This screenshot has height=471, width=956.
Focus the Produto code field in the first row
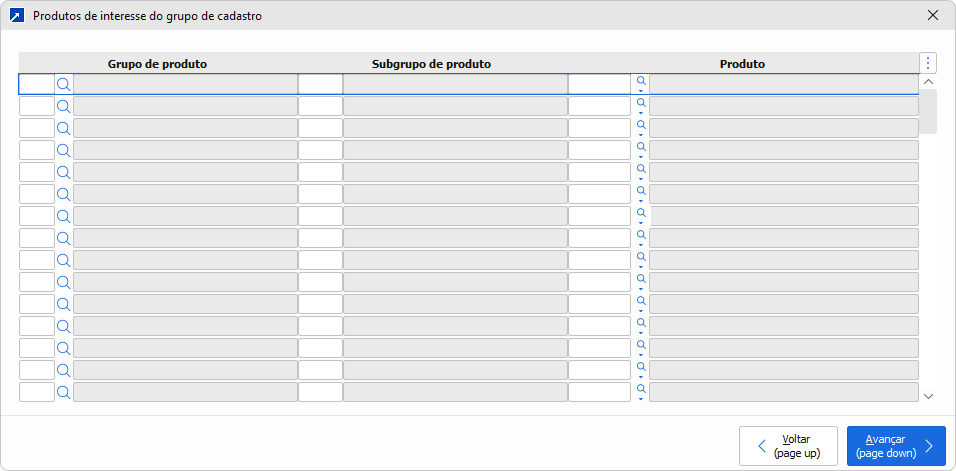coord(599,84)
